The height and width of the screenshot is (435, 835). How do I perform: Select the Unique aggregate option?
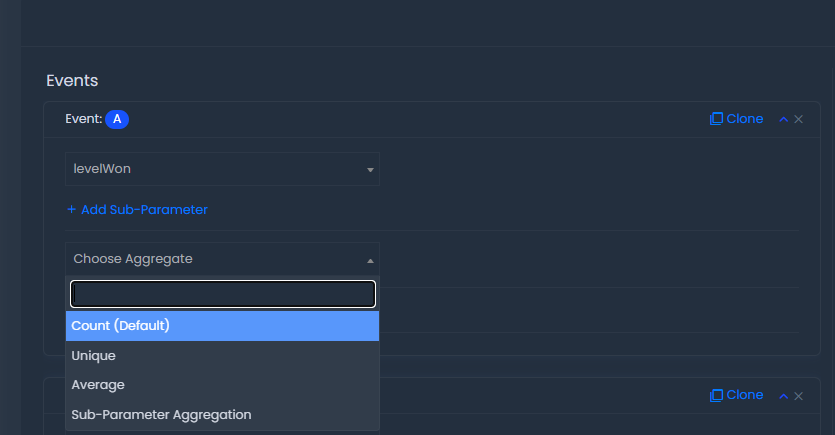click(x=222, y=356)
